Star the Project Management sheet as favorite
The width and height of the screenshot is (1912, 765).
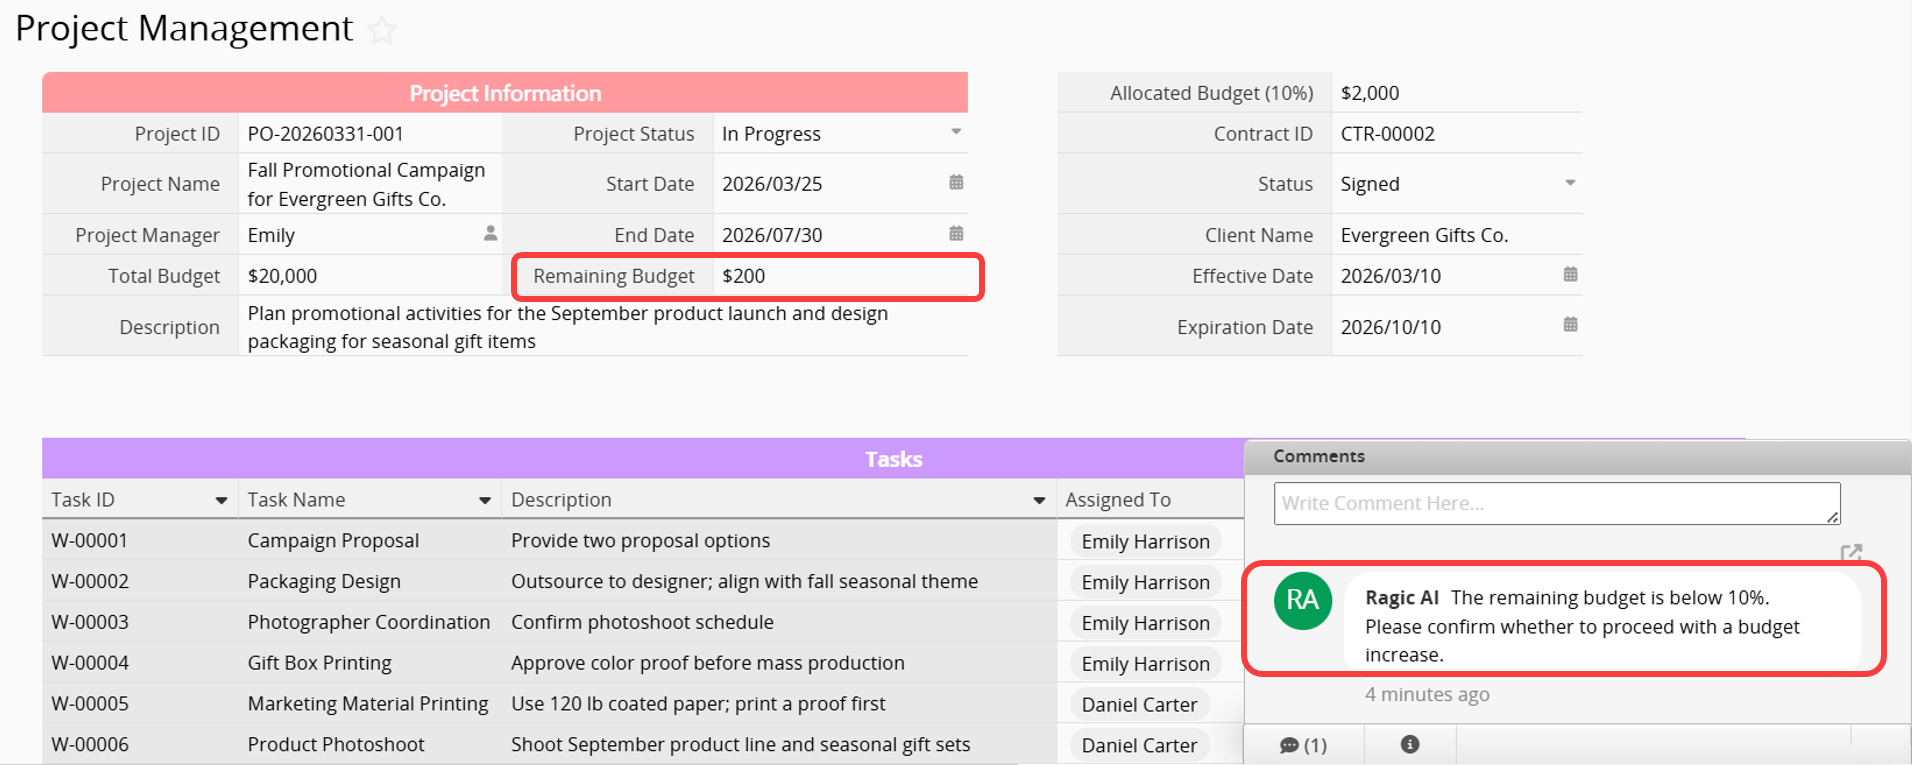click(x=381, y=30)
